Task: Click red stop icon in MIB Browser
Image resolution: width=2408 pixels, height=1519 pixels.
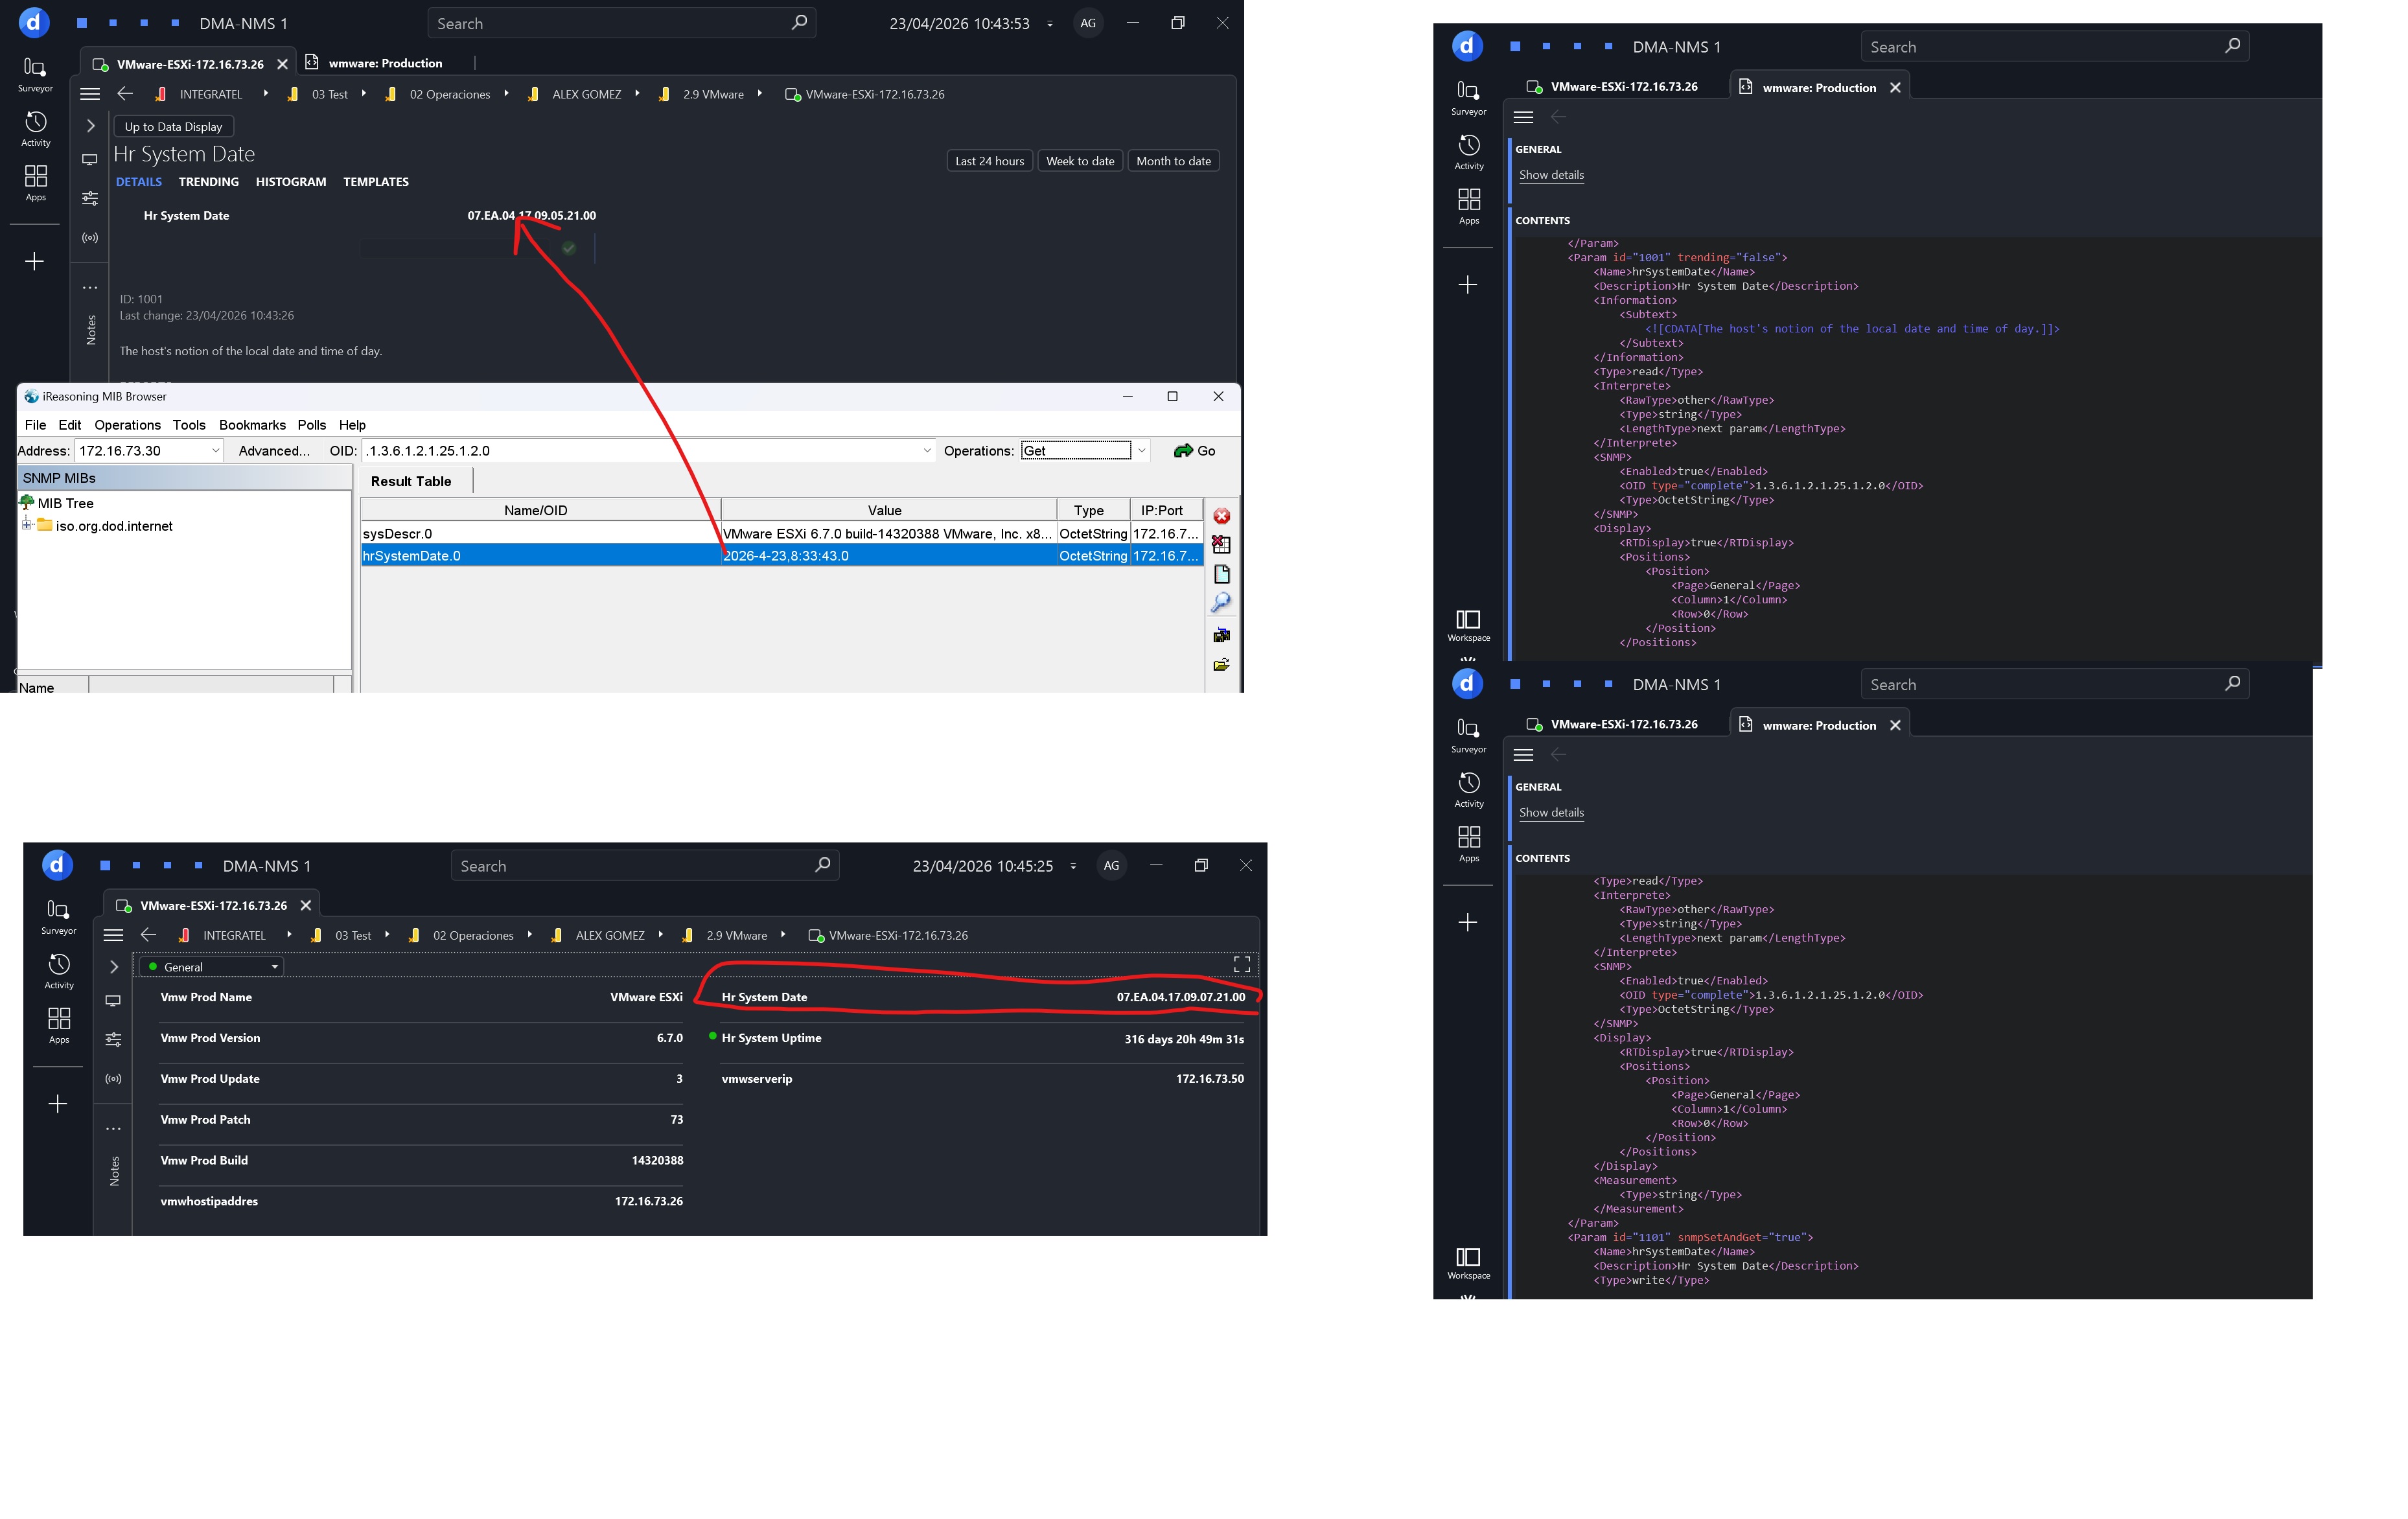Action: [x=1221, y=516]
